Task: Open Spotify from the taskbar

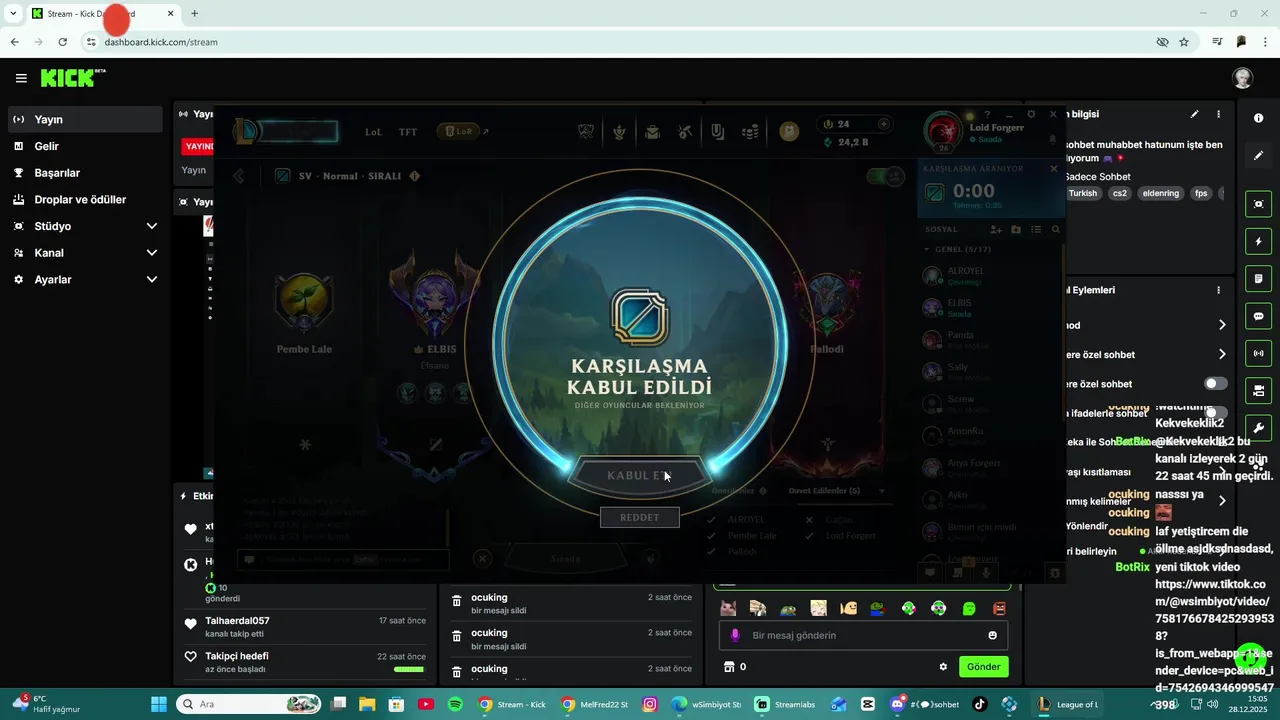Action: 455,704
